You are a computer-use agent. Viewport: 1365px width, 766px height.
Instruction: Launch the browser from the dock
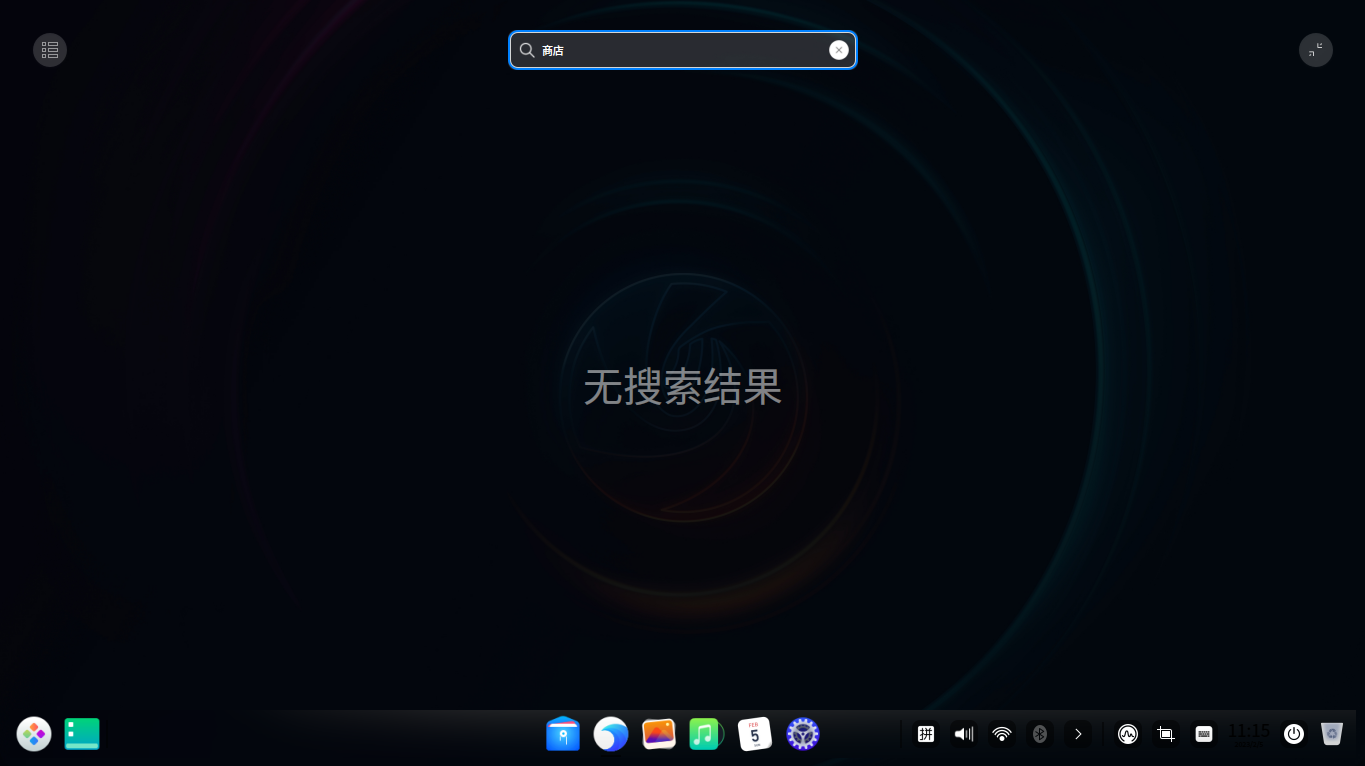[611, 734]
